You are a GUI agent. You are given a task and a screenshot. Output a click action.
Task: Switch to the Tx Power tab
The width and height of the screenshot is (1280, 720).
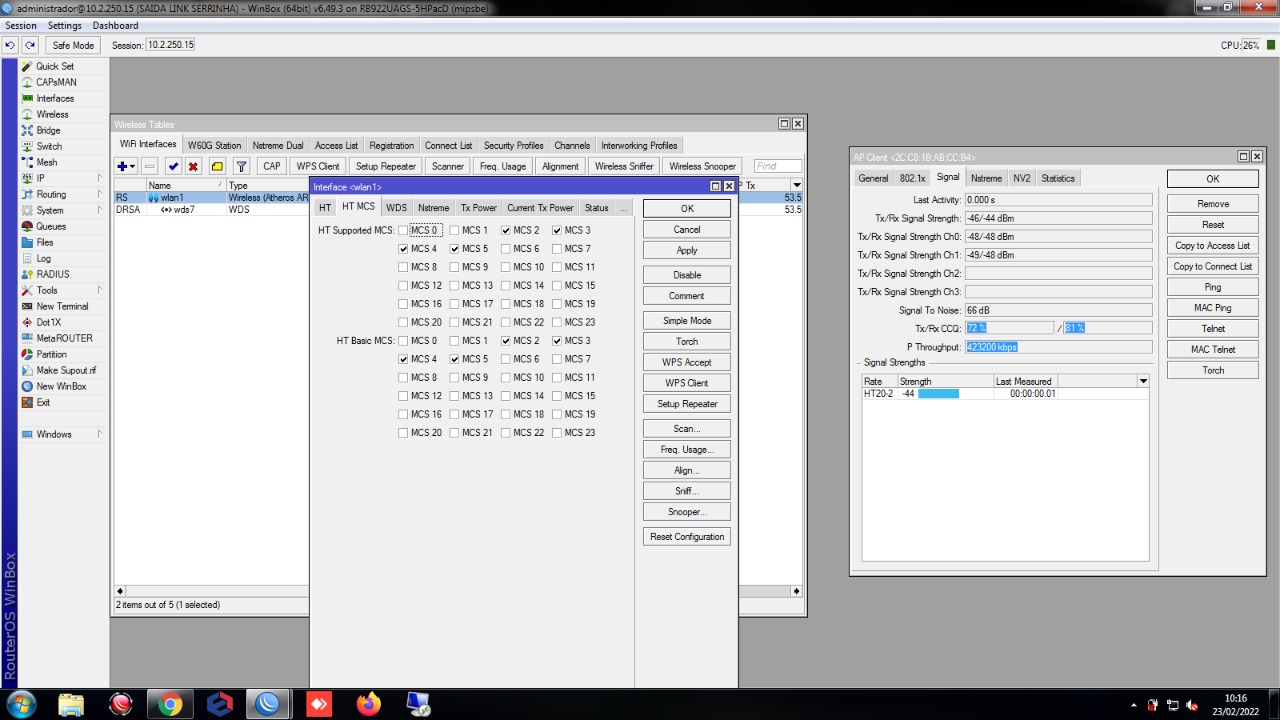click(x=478, y=208)
